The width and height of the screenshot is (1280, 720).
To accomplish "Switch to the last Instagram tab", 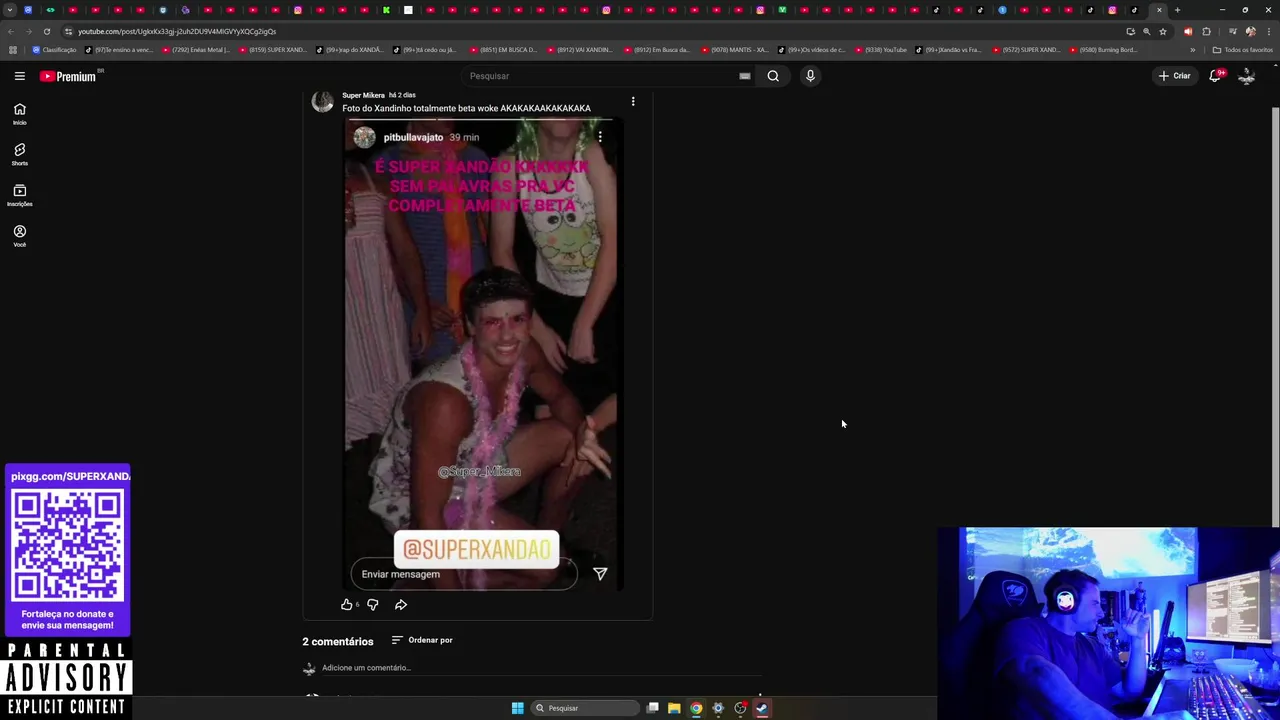I will 1112,10.
